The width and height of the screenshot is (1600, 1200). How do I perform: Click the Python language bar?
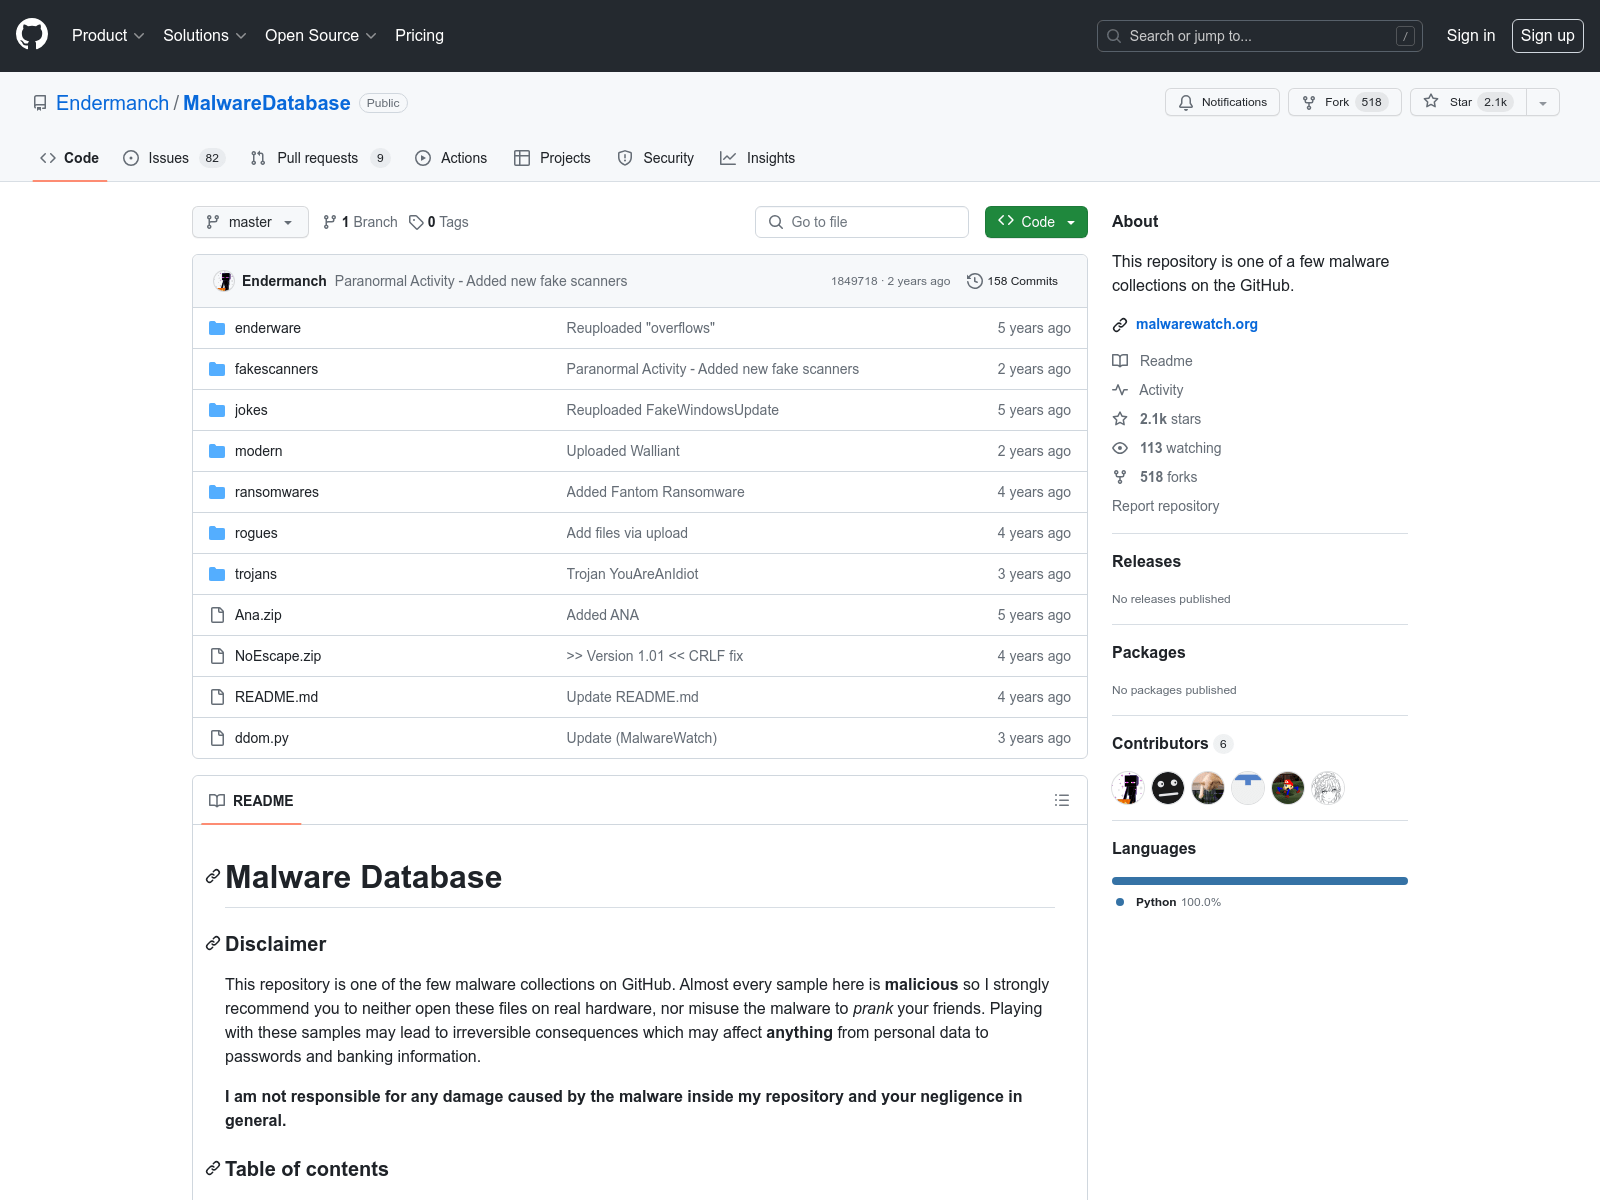[x=1260, y=881]
